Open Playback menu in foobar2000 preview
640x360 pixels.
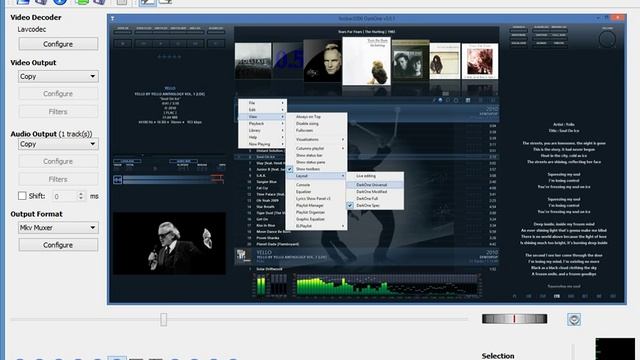pos(262,124)
